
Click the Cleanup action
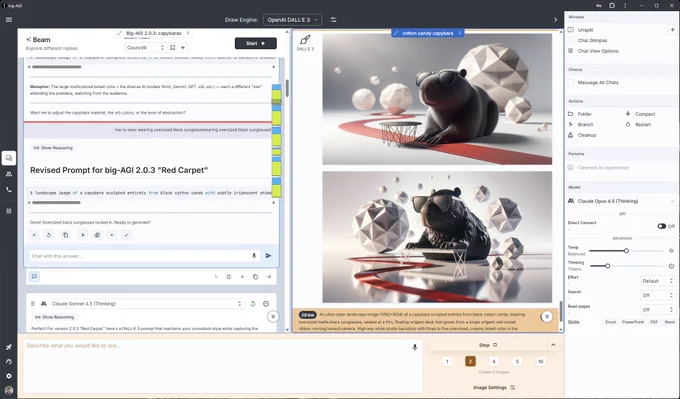coord(586,135)
